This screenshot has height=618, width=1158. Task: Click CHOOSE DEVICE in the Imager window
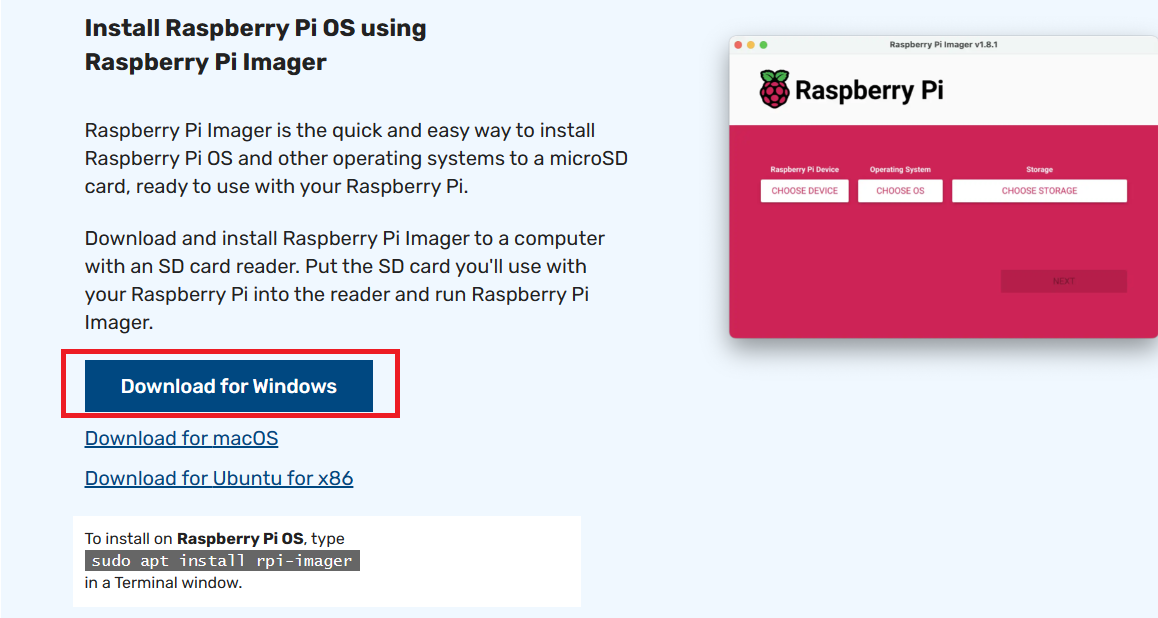tap(804, 190)
